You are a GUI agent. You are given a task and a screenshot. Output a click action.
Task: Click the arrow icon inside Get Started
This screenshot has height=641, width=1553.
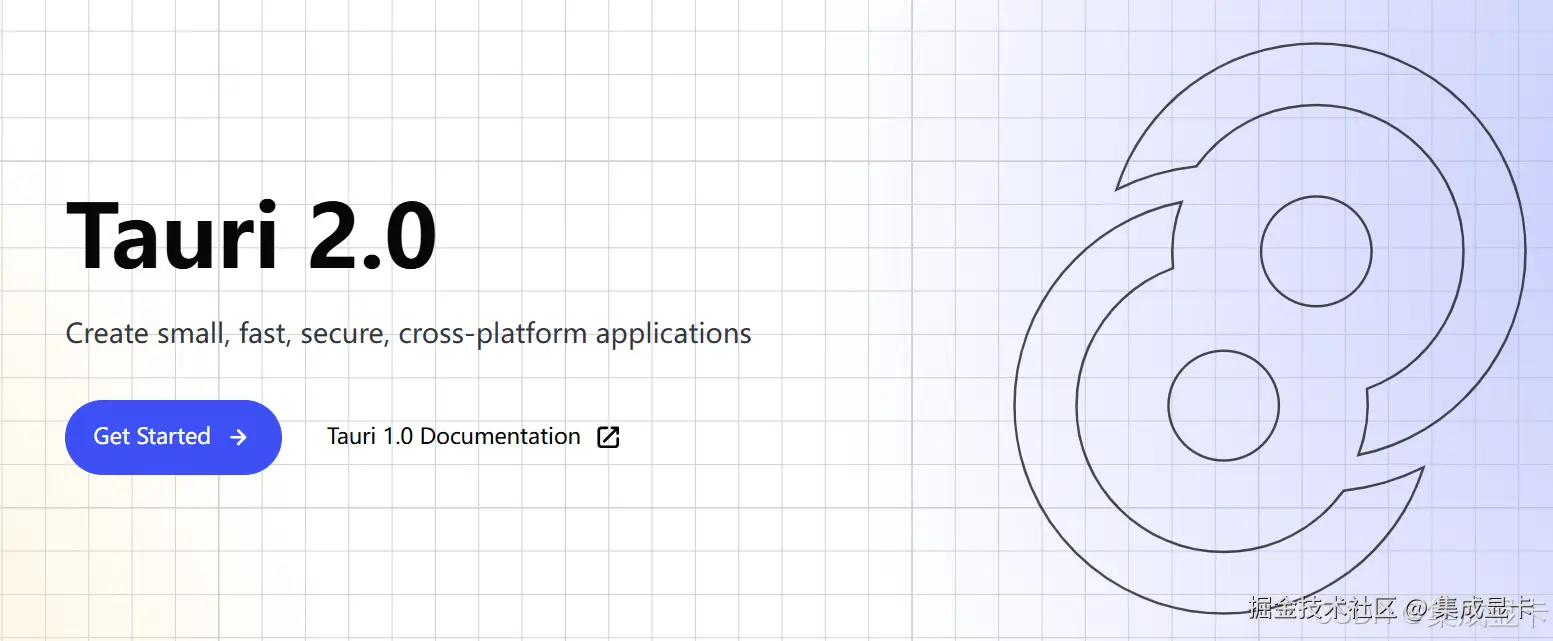[238, 437]
